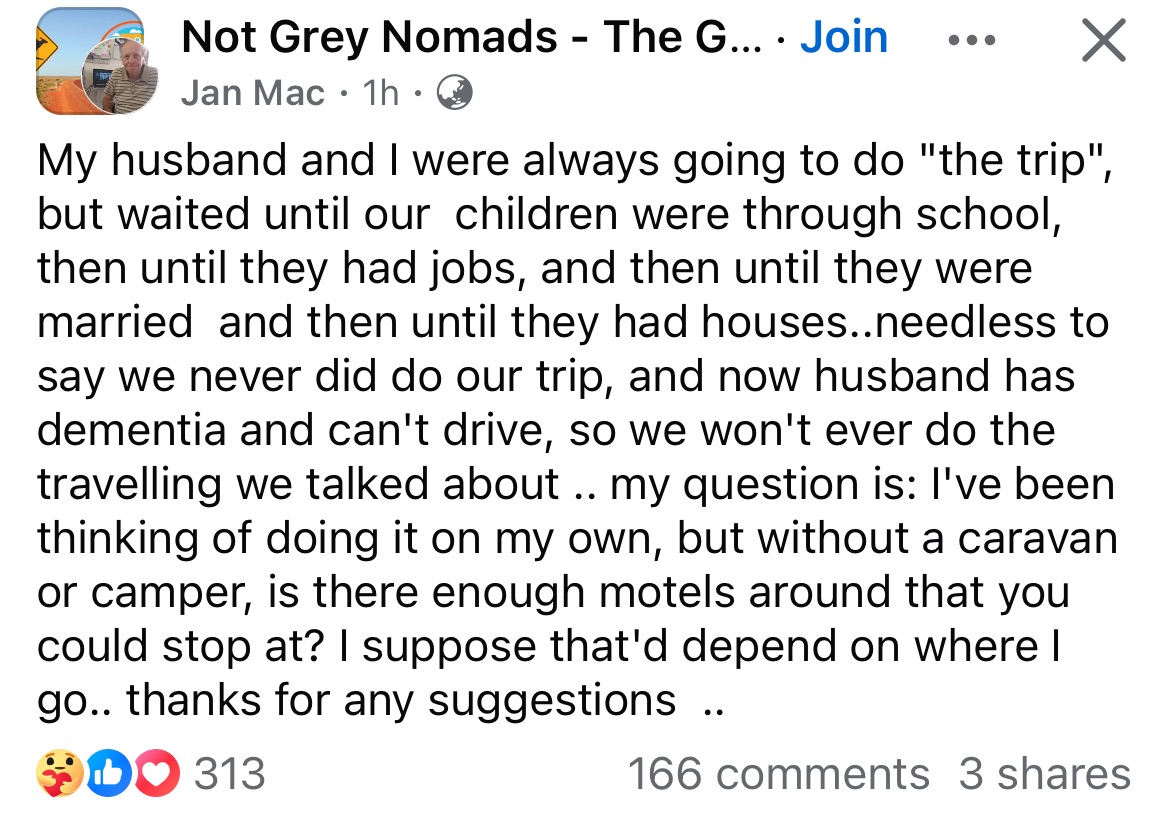Viewport: 1170px width, 818px height.
Task: Join the Not Grey Nomads group
Action: (844, 38)
